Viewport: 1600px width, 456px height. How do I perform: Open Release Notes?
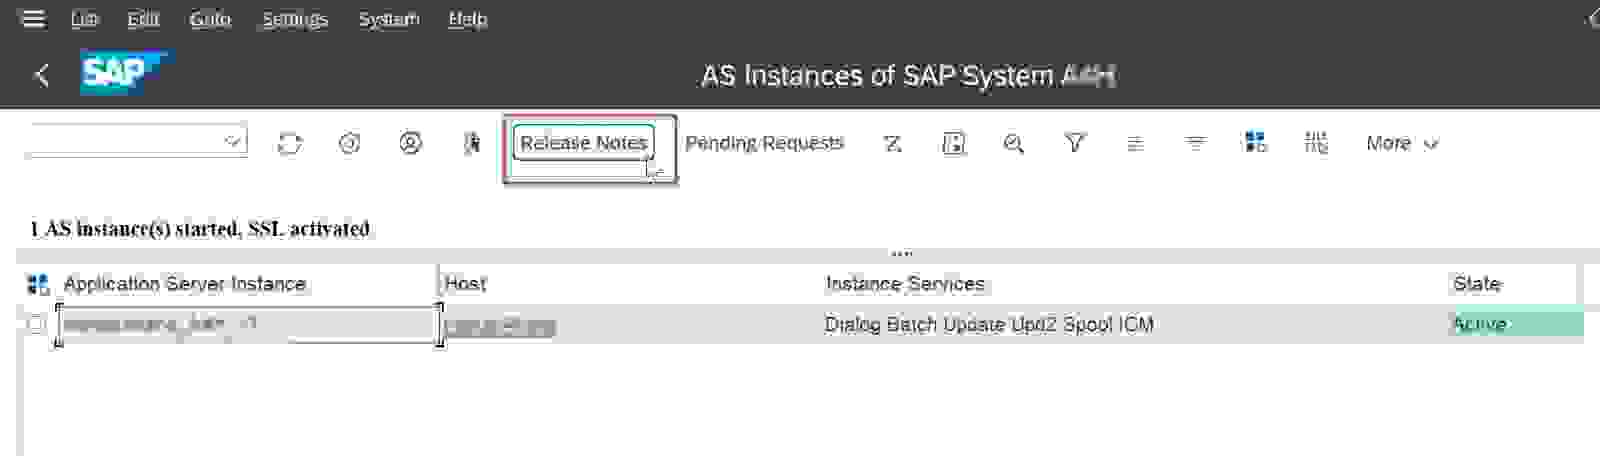pos(584,143)
